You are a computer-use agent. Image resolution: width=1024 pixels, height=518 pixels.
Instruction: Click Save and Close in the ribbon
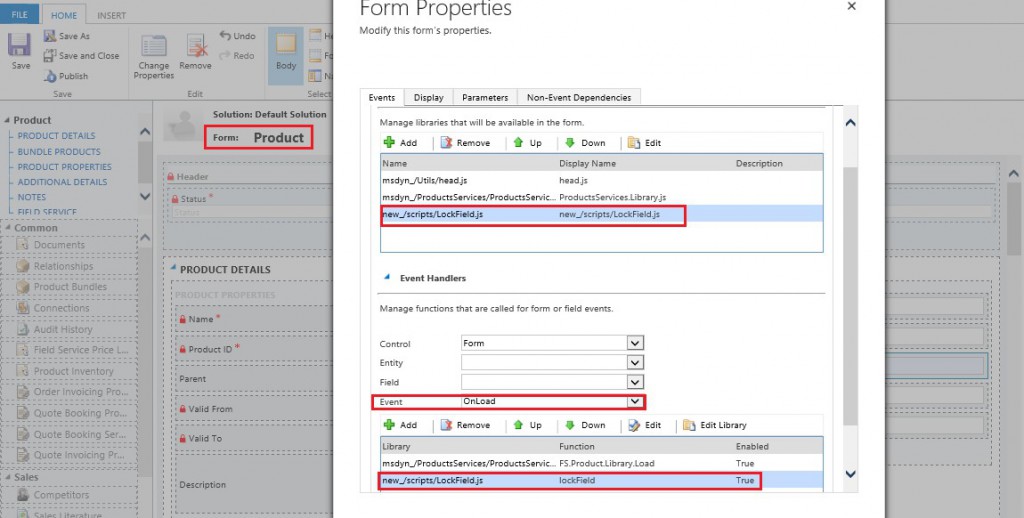coord(82,56)
